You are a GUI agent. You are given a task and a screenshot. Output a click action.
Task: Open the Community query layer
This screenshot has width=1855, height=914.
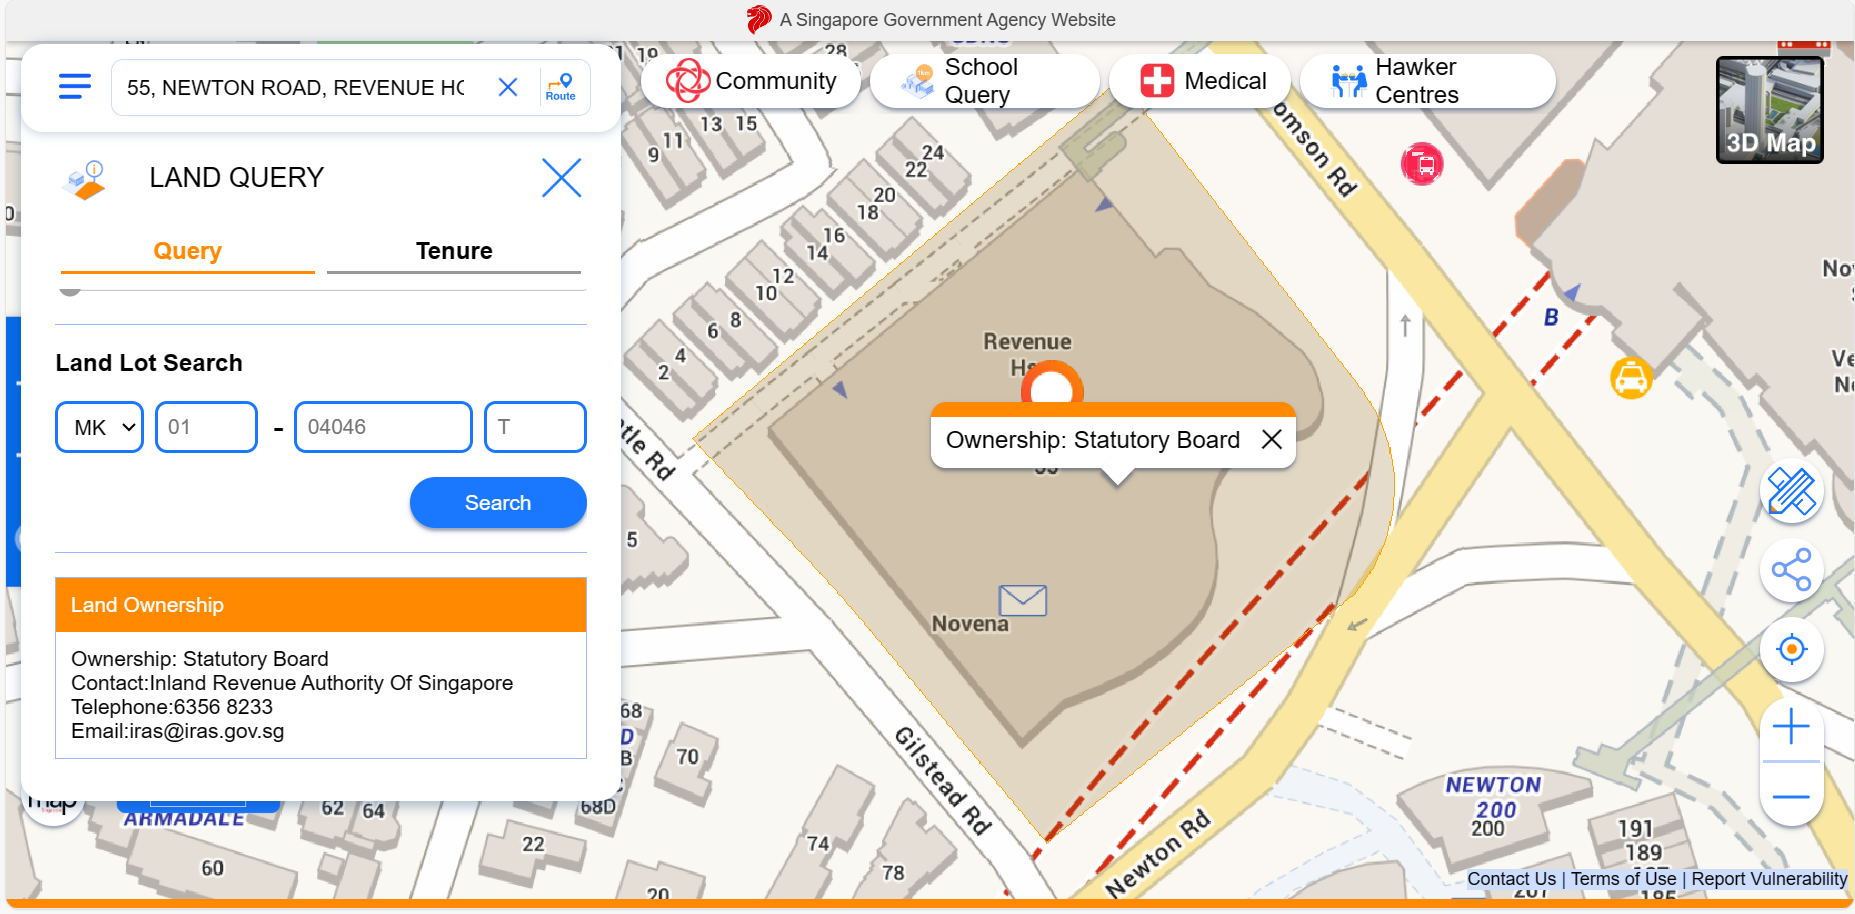751,80
